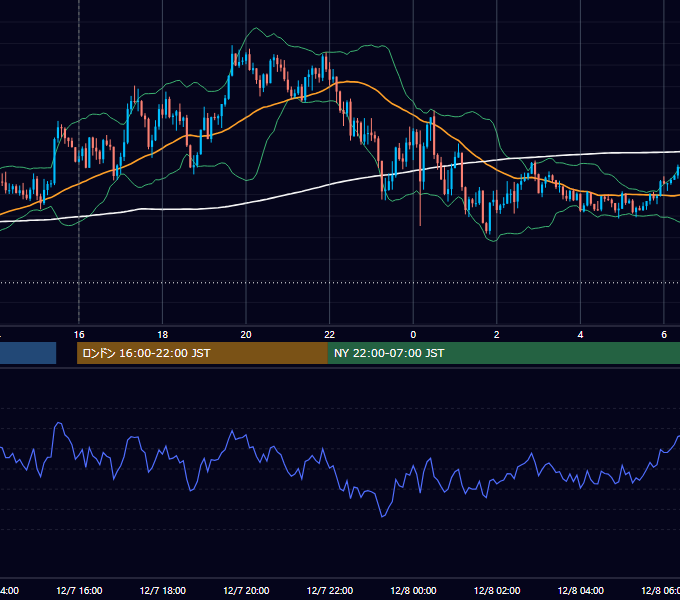
Task: Click the "12/8 04:00" date label
Action: tap(581, 591)
